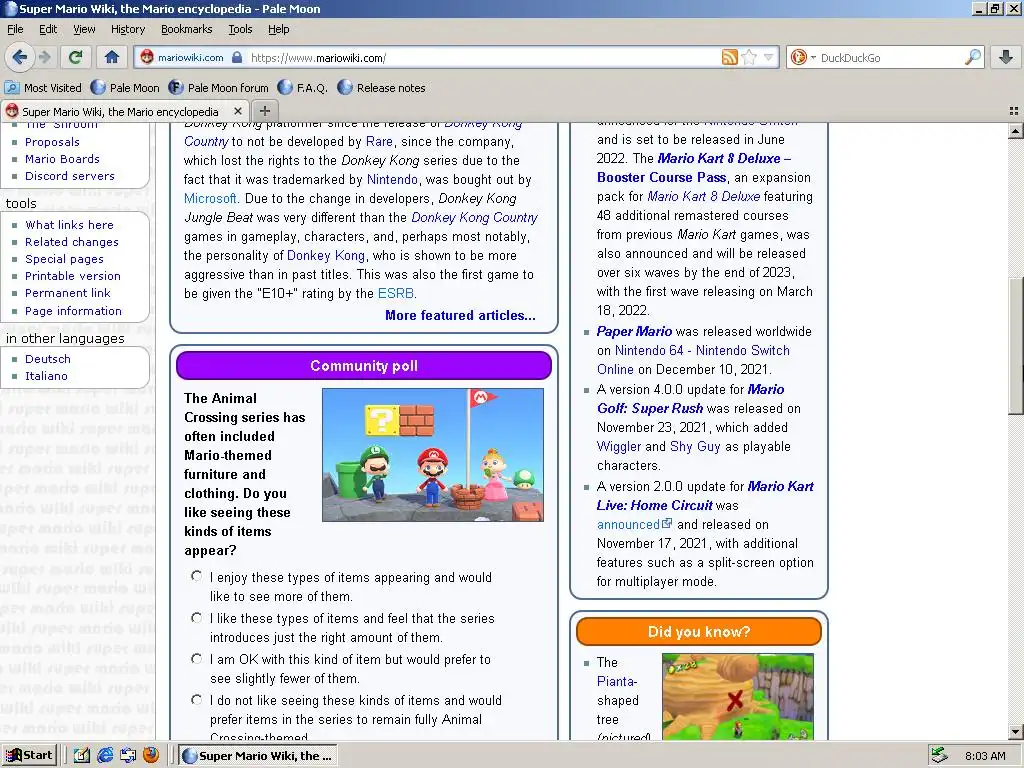The image size is (1024, 768).
Task: Click the DuckDuckGo search field
Action: point(890,57)
